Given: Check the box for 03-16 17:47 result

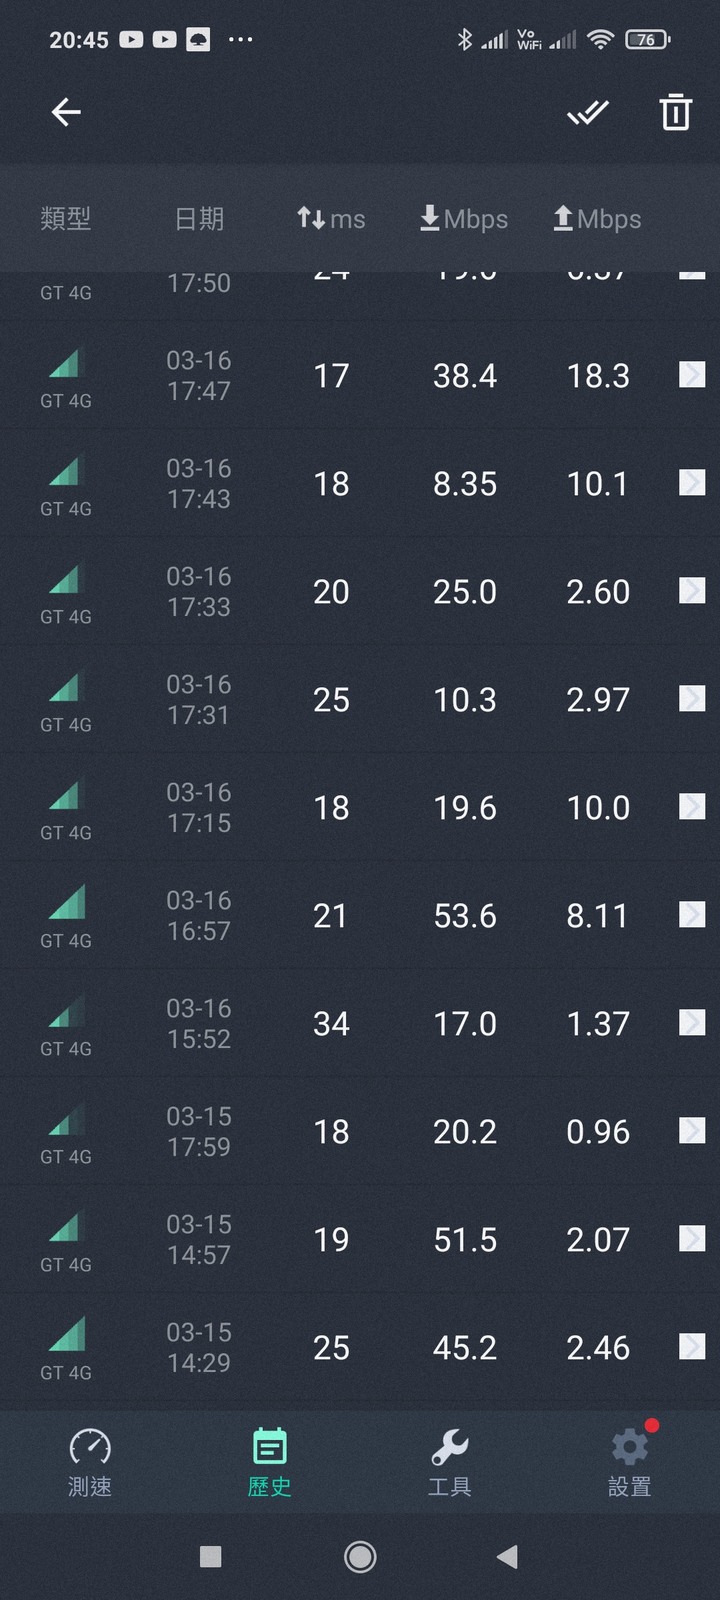Looking at the screenshot, I should tap(692, 375).
